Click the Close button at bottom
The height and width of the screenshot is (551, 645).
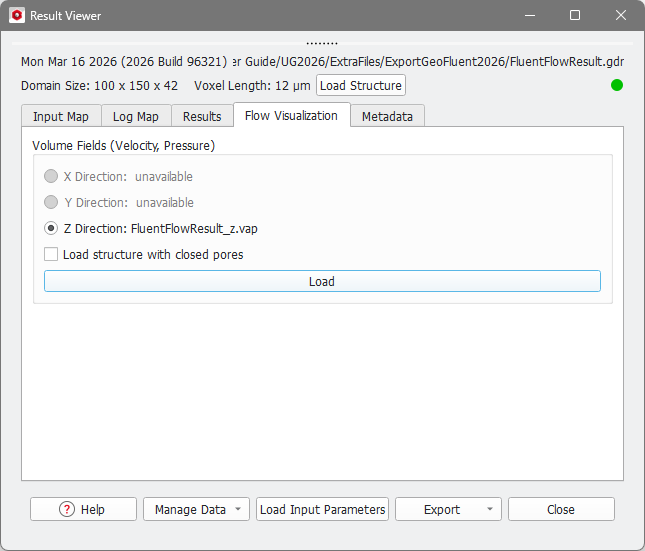tap(561, 509)
